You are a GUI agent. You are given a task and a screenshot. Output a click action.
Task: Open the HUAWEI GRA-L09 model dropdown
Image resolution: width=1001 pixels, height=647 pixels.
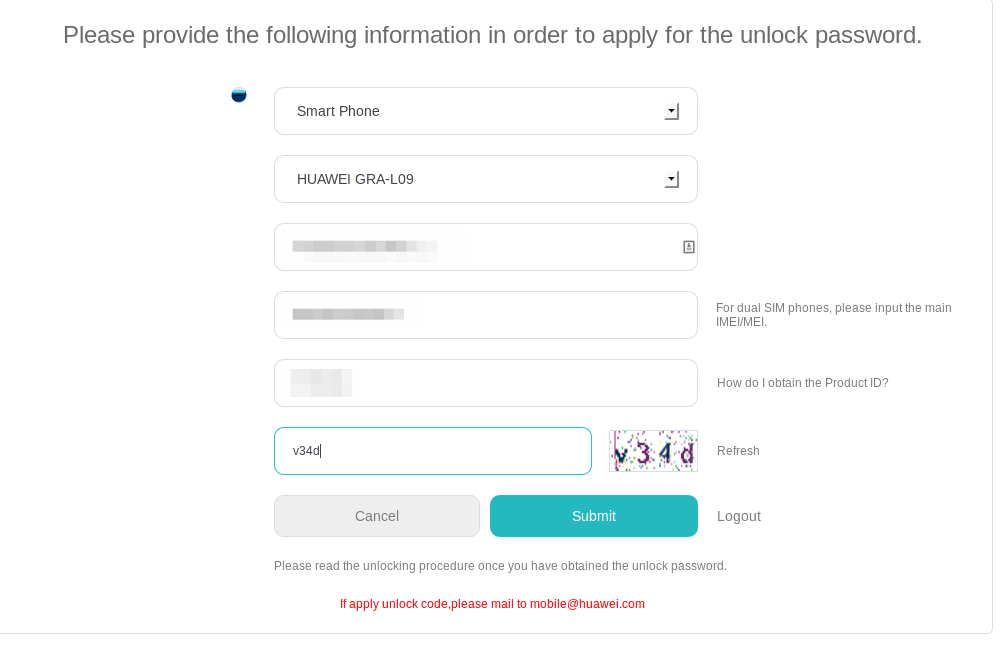[486, 179]
